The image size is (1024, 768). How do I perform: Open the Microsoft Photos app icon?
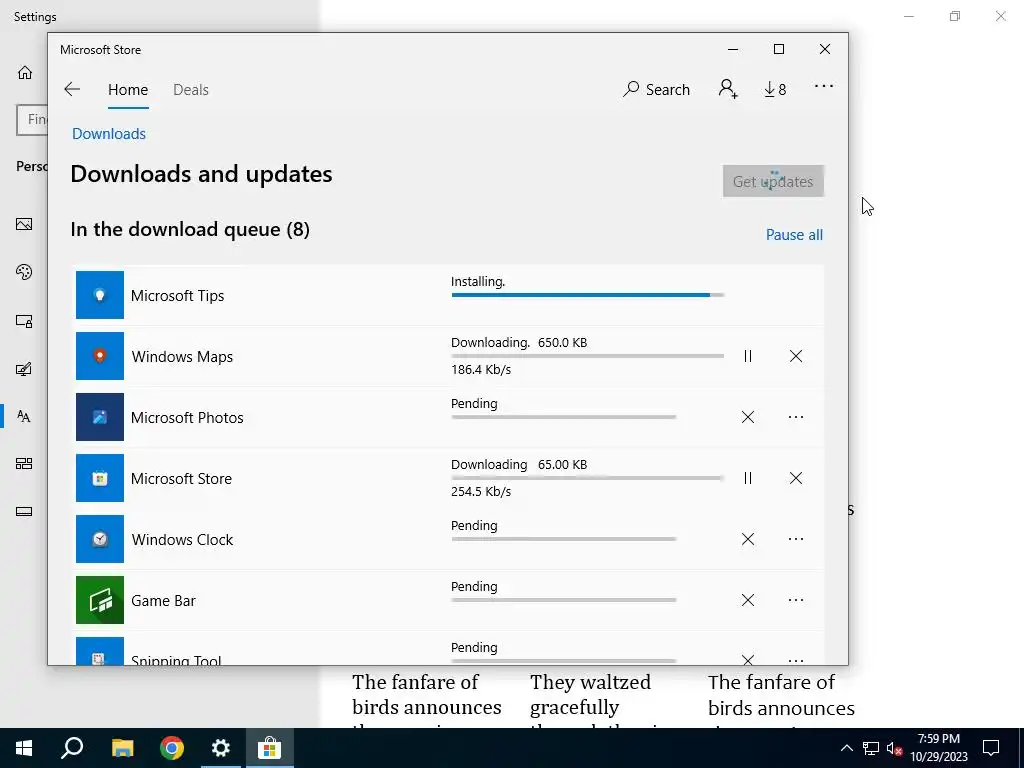pyautogui.click(x=100, y=417)
